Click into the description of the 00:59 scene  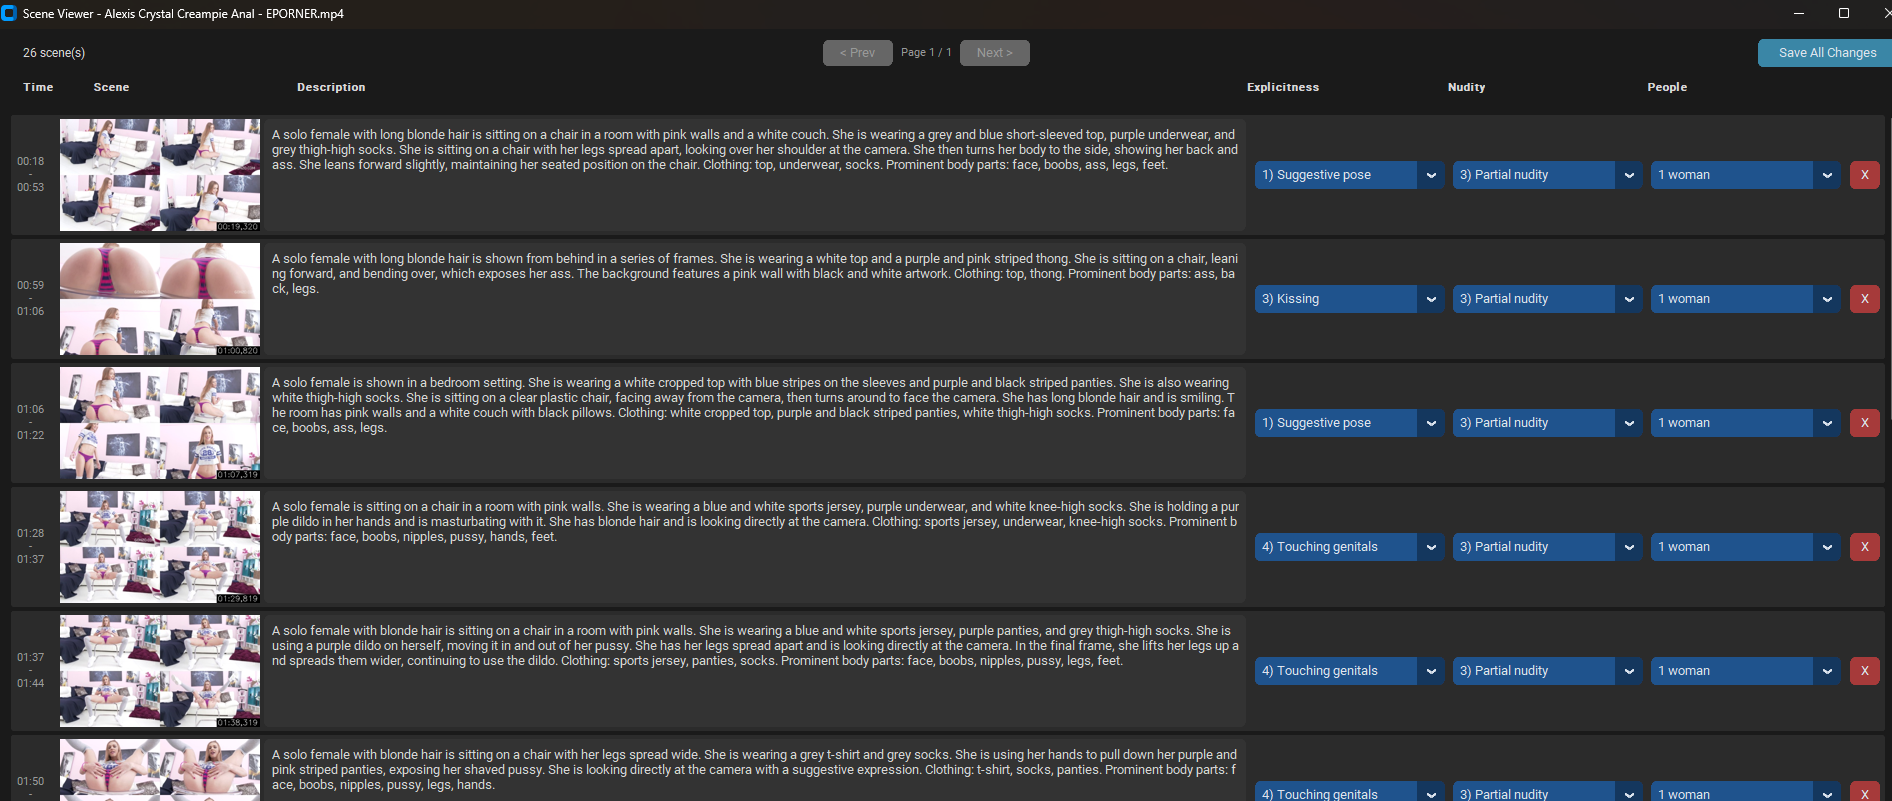(x=755, y=299)
